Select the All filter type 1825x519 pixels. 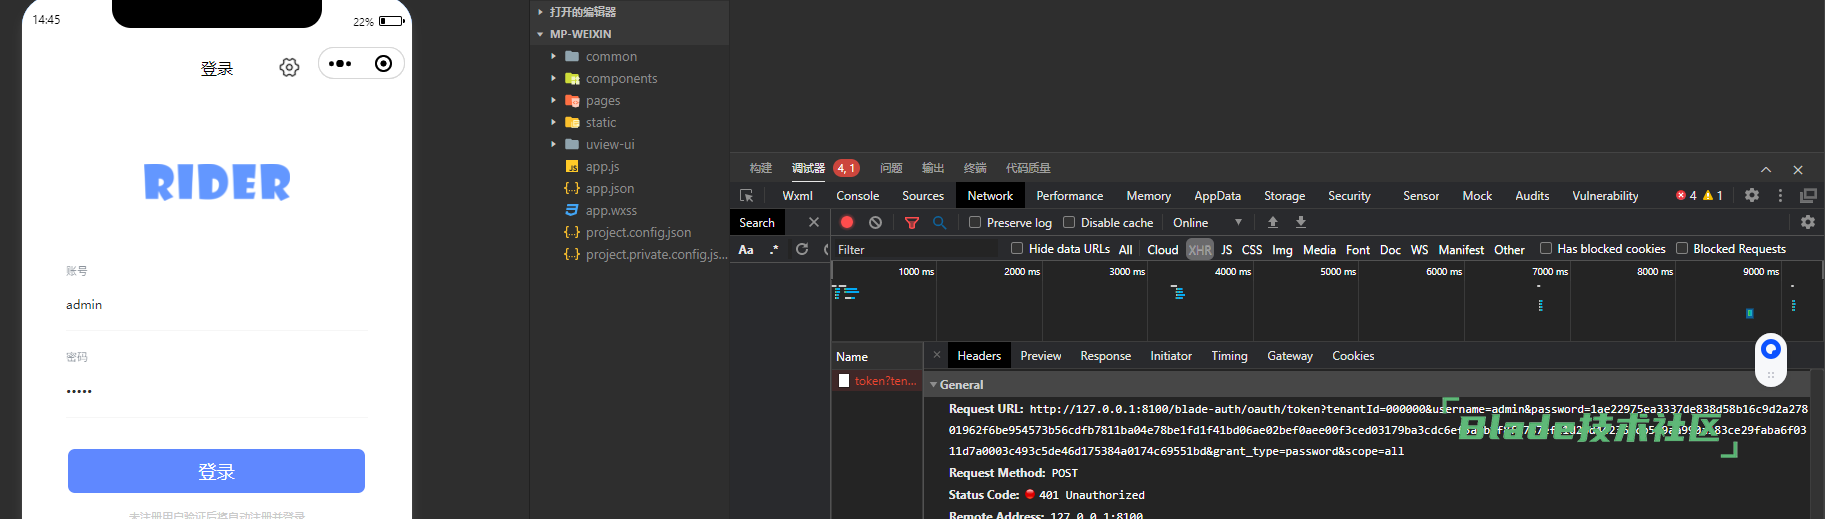click(1126, 249)
